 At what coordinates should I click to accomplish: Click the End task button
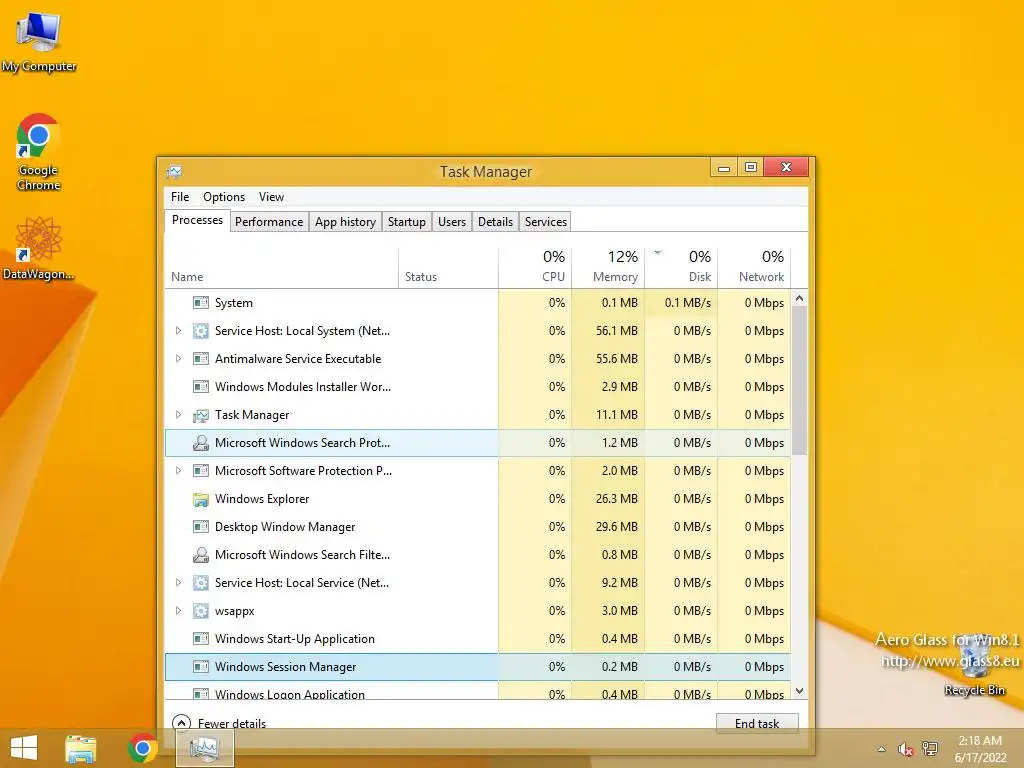click(x=757, y=723)
